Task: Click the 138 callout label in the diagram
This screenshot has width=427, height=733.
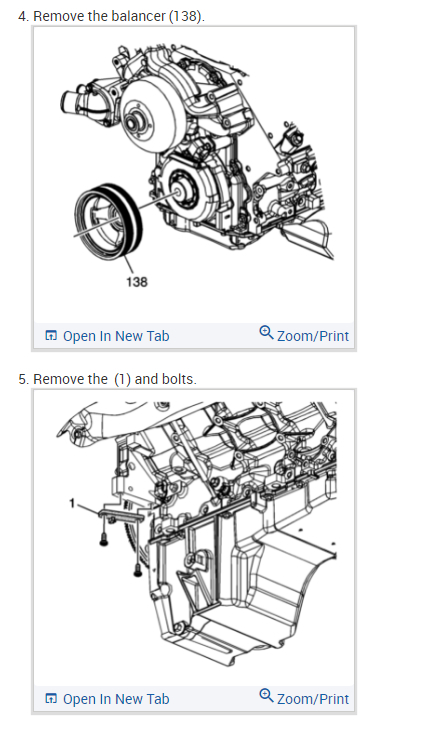Action: pos(137,282)
